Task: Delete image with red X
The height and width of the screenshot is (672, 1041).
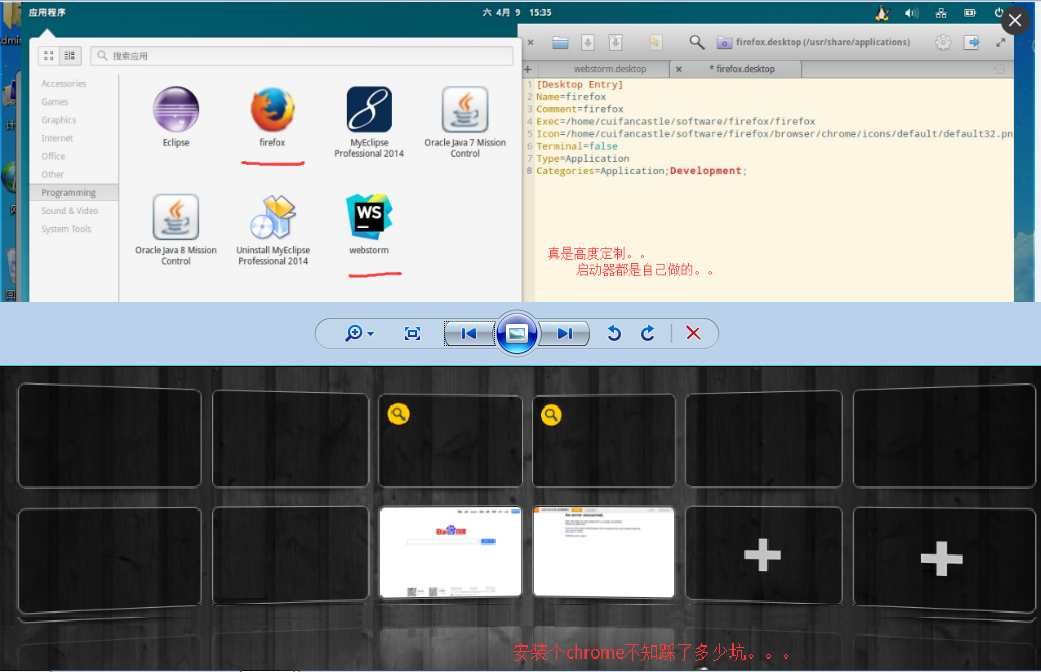Action: tap(693, 333)
